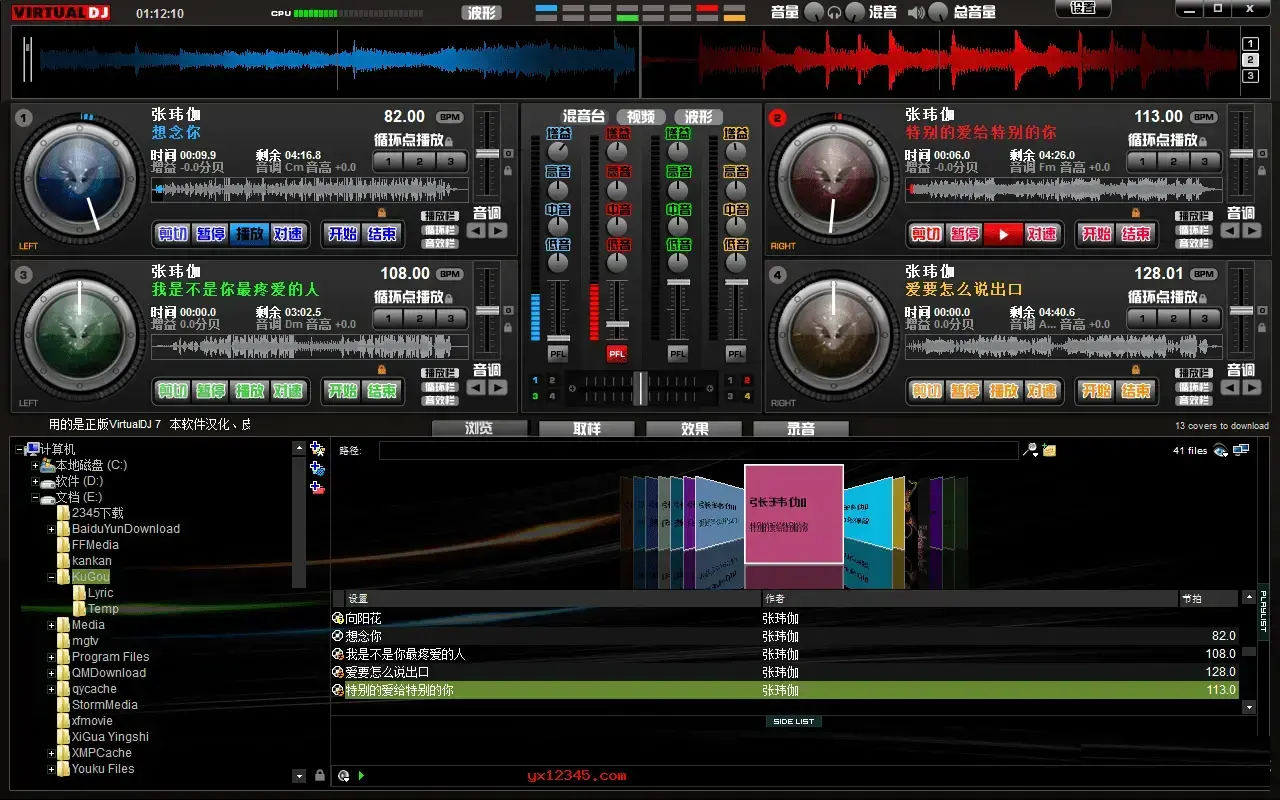Click the pitch-up arrow on deck 2
Viewport: 1280px width, 800px height.
(x=1251, y=230)
